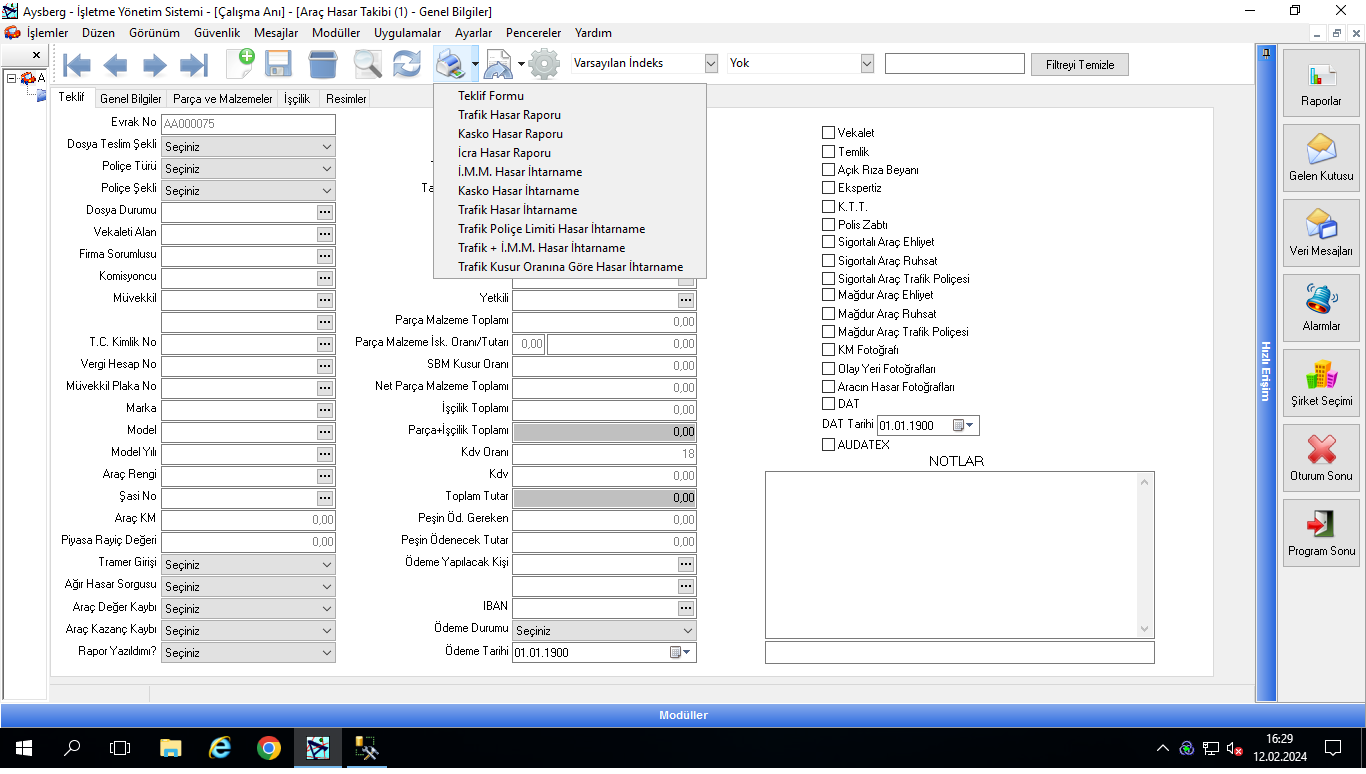The width and height of the screenshot is (1366, 774).
Task: Click the new record icon
Action: [x=240, y=64]
